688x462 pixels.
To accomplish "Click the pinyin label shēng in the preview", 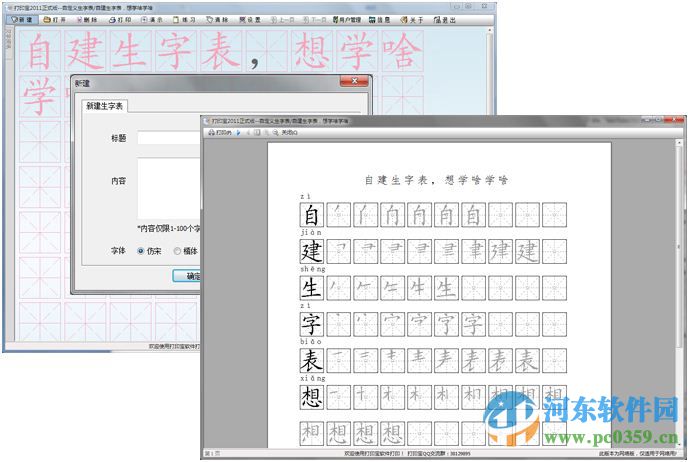I will click(x=313, y=269).
